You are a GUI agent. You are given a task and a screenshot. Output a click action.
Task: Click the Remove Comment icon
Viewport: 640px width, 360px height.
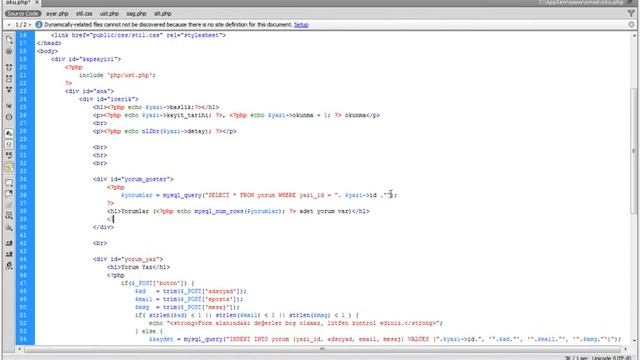coord(9,194)
